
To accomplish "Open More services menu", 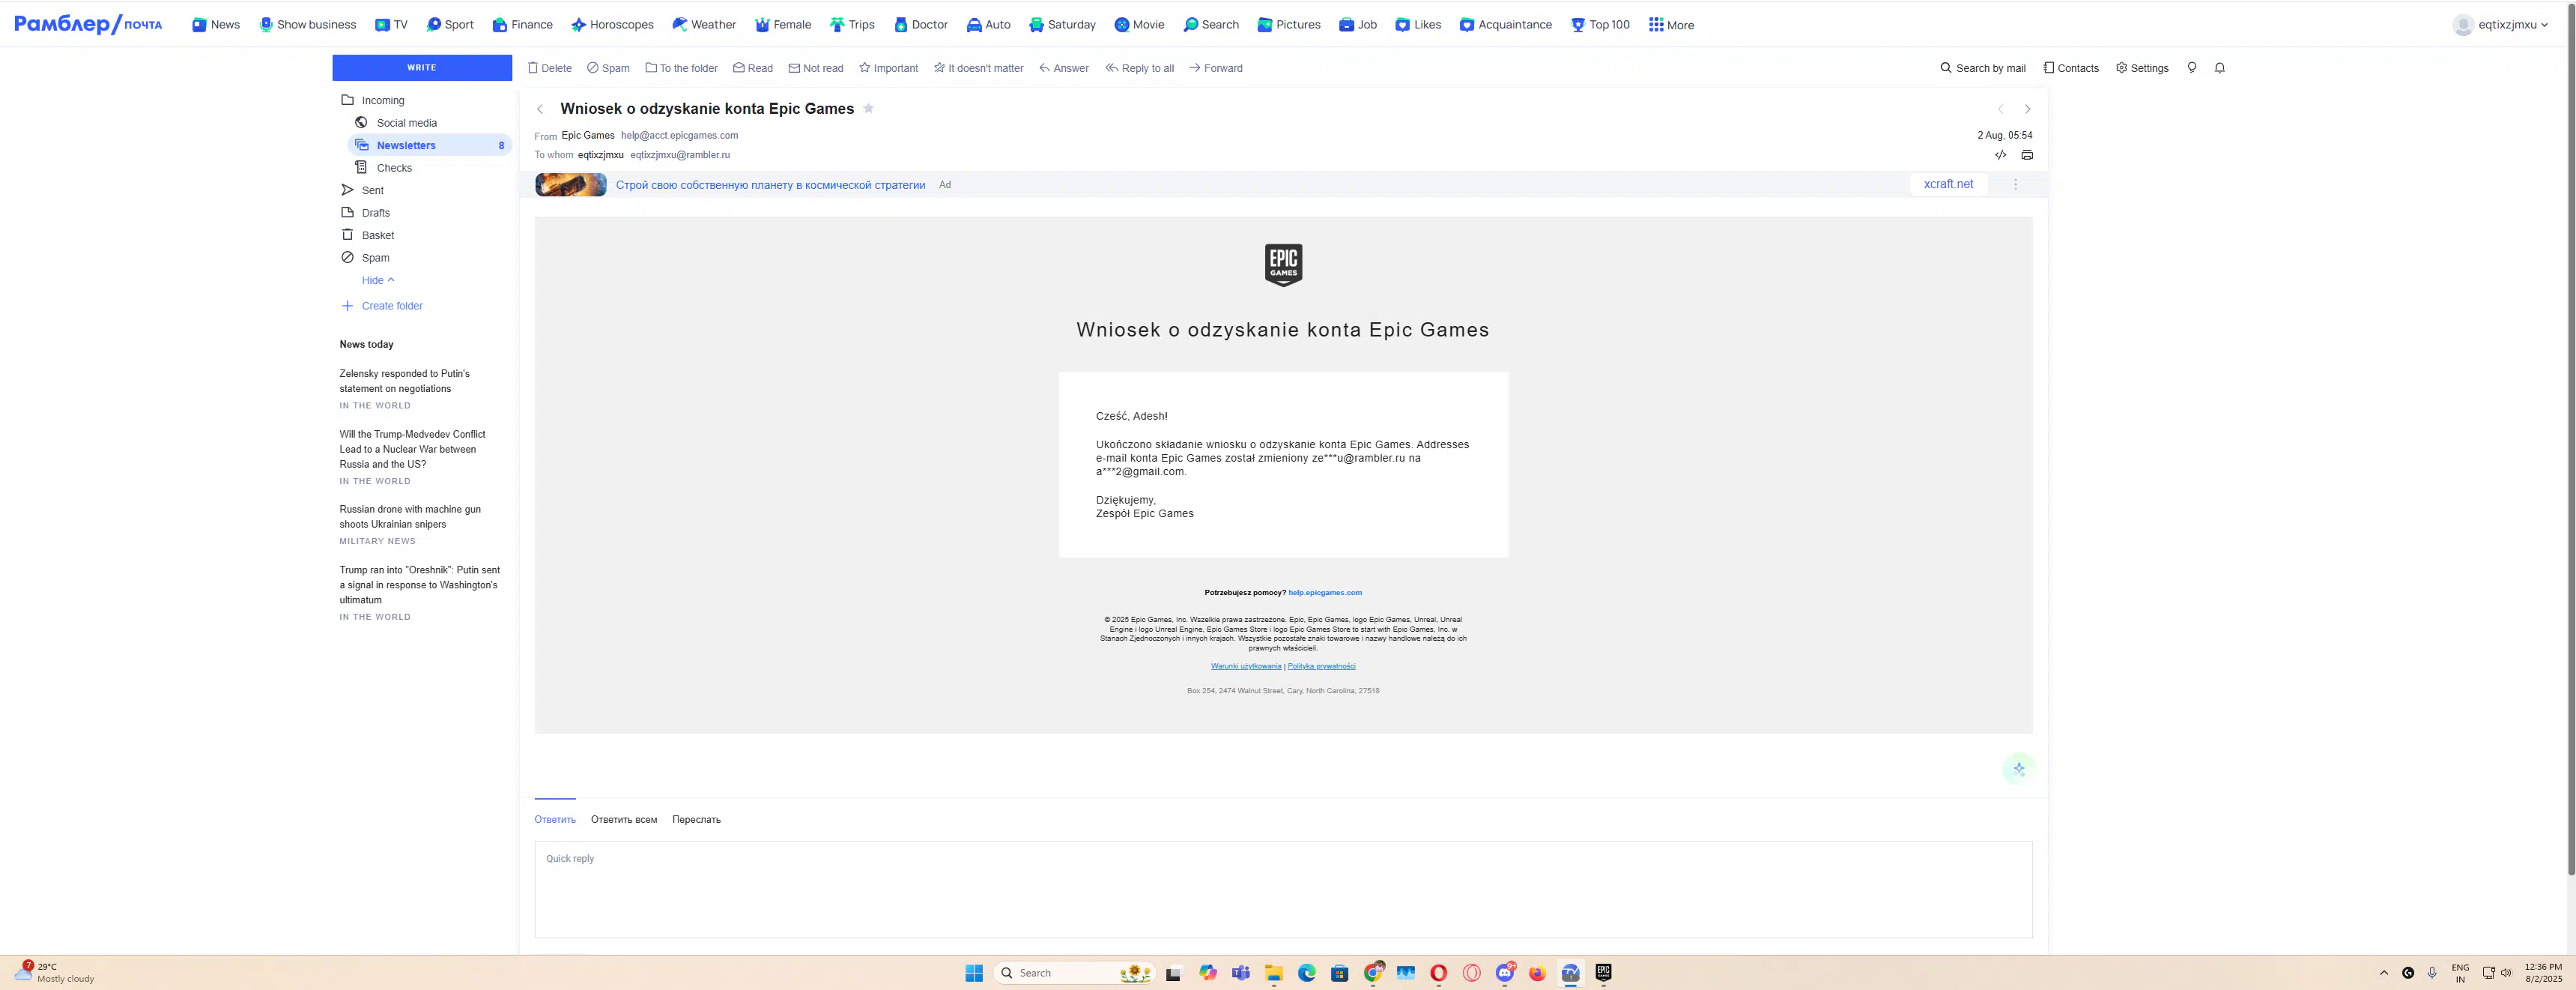I will (1671, 25).
